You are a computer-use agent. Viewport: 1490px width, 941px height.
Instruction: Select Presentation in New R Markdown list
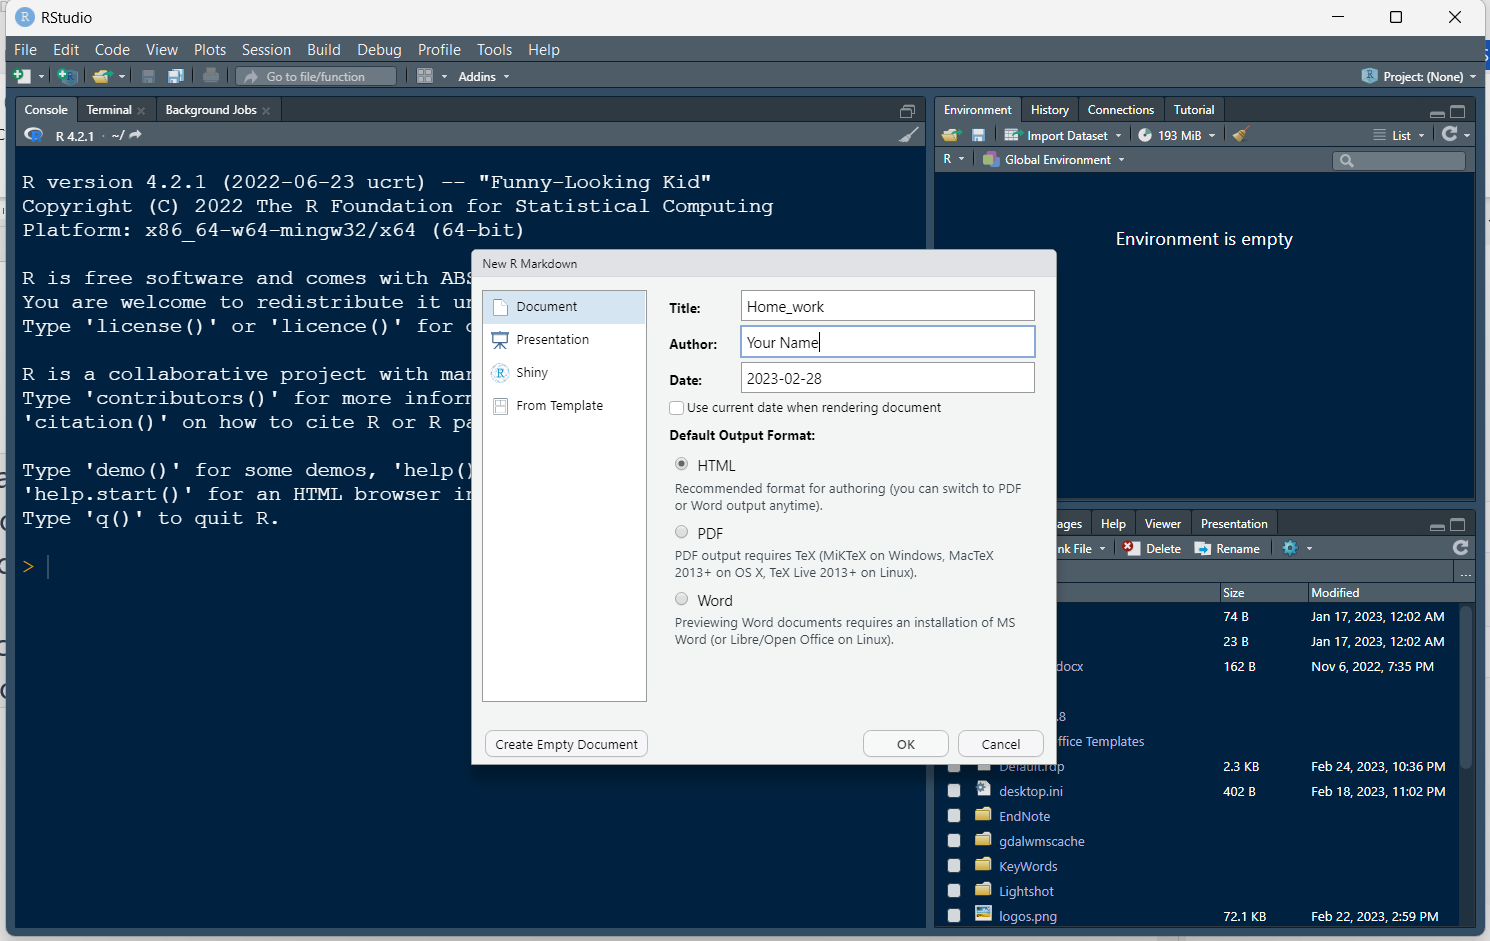pos(565,340)
